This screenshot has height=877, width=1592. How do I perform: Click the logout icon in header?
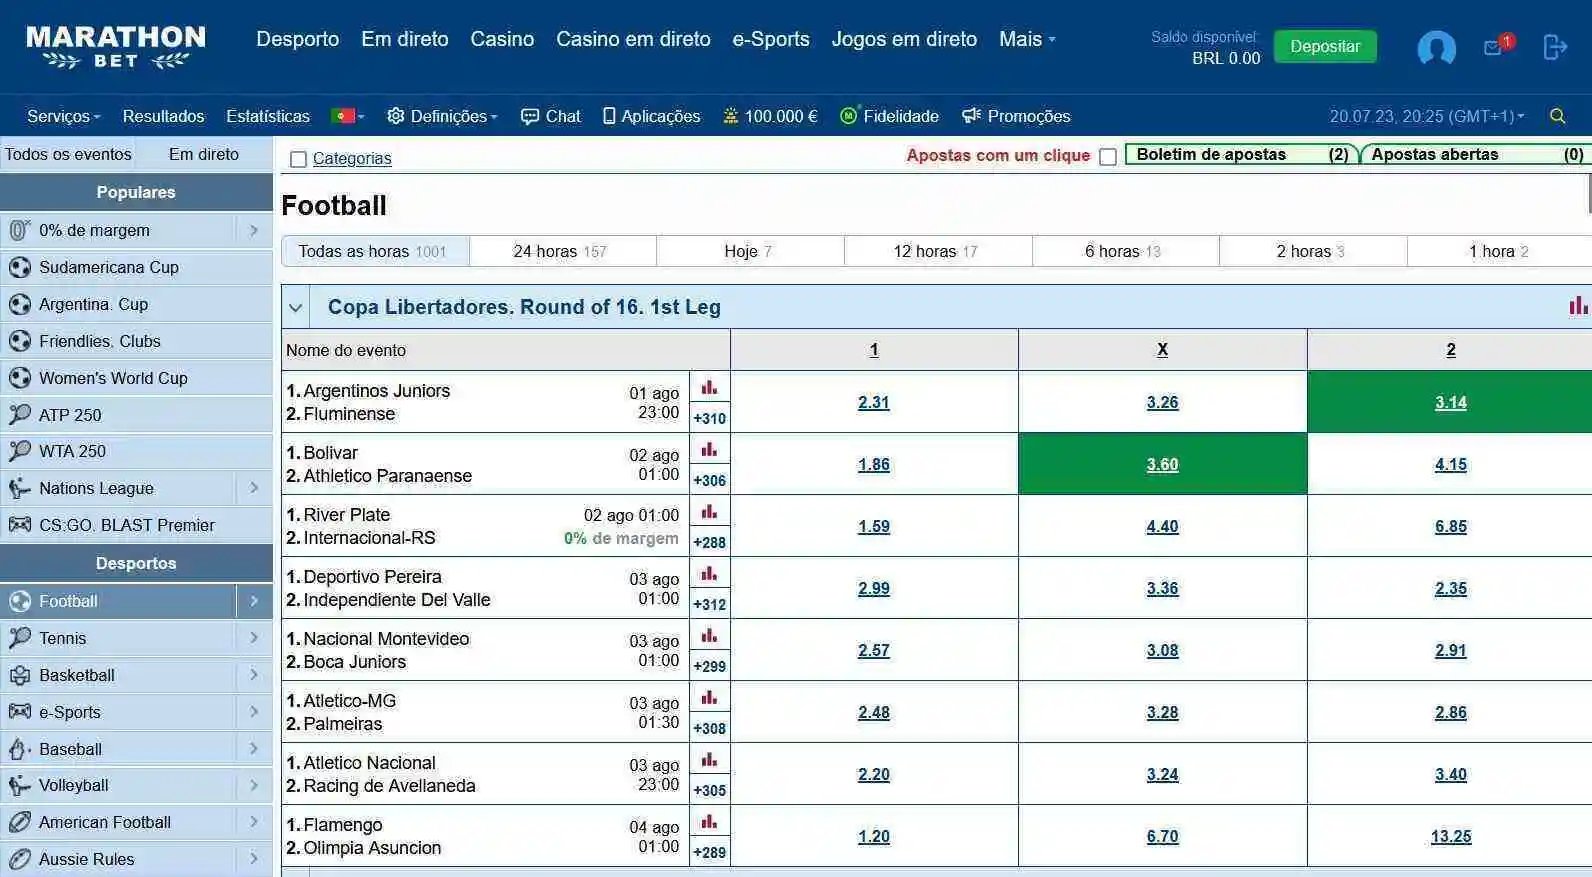[1554, 46]
